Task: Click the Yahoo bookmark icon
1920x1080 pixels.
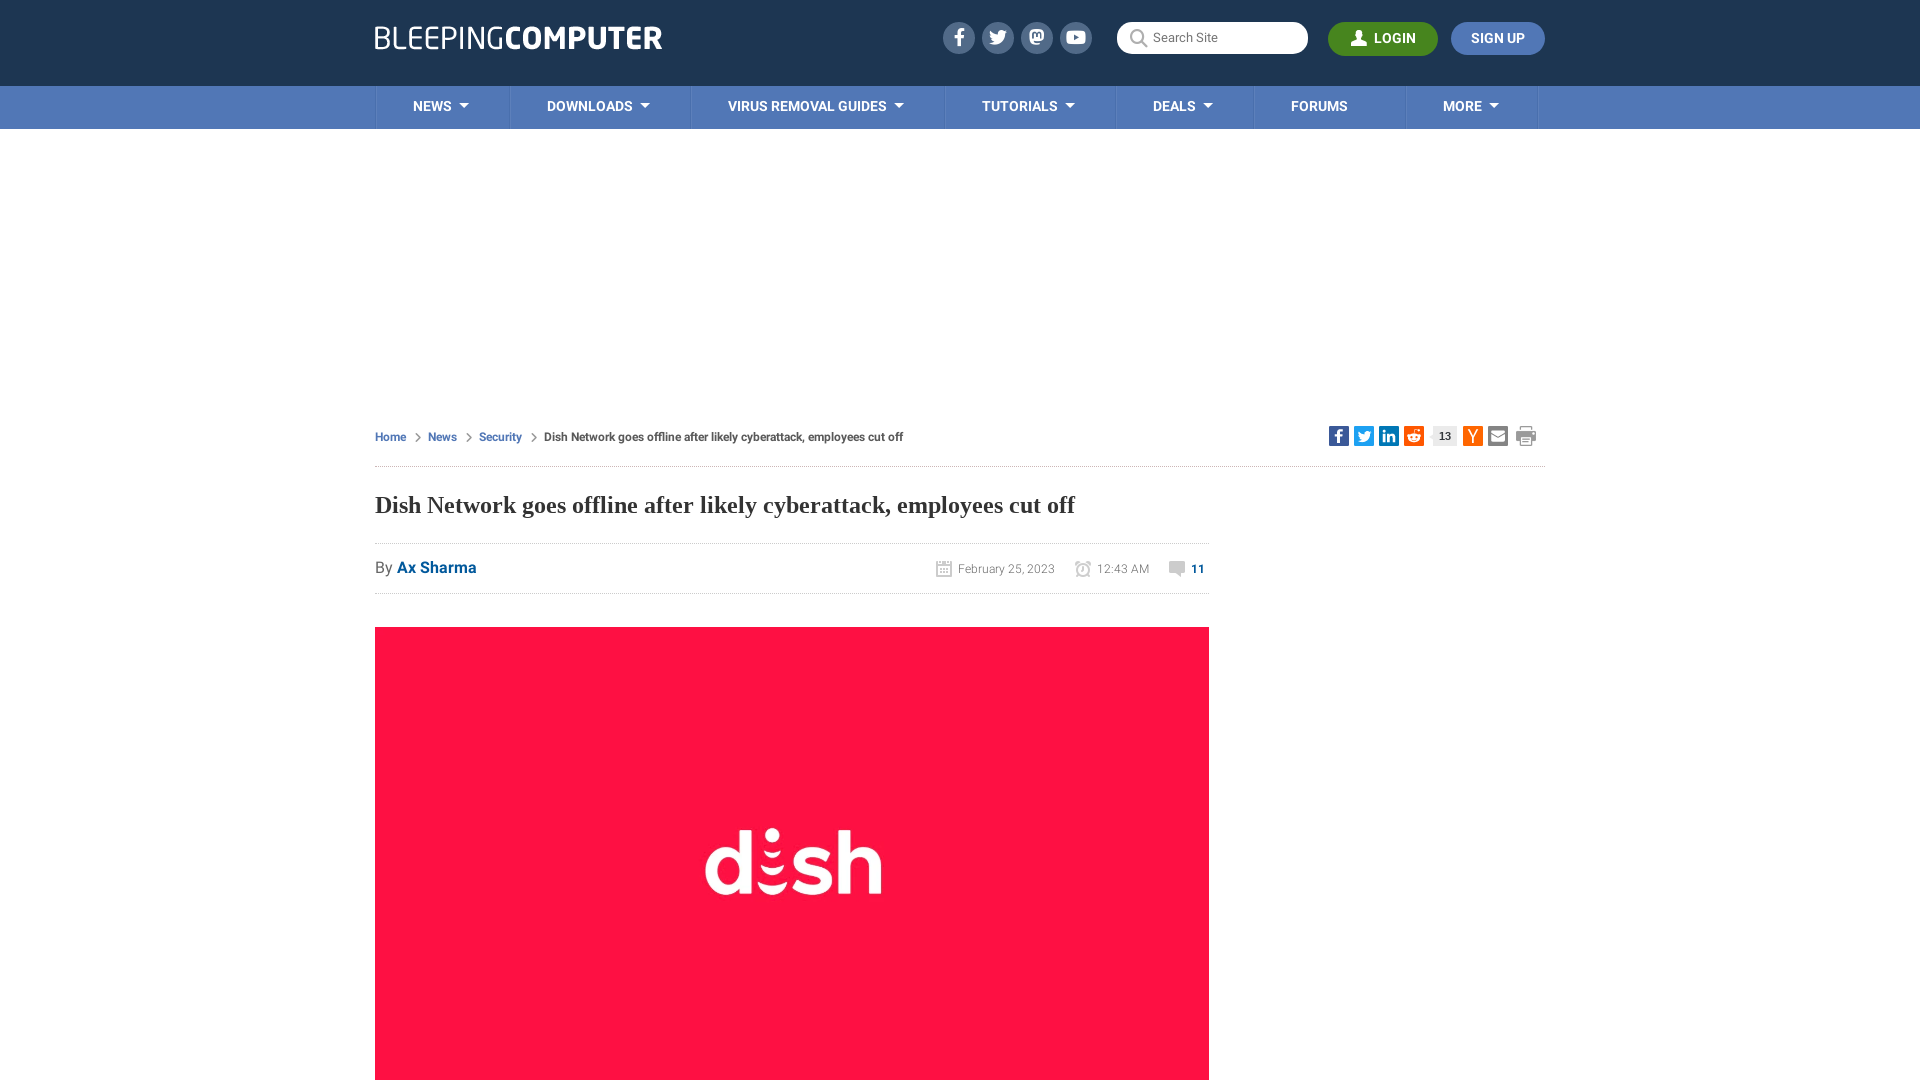Action: [x=1473, y=436]
